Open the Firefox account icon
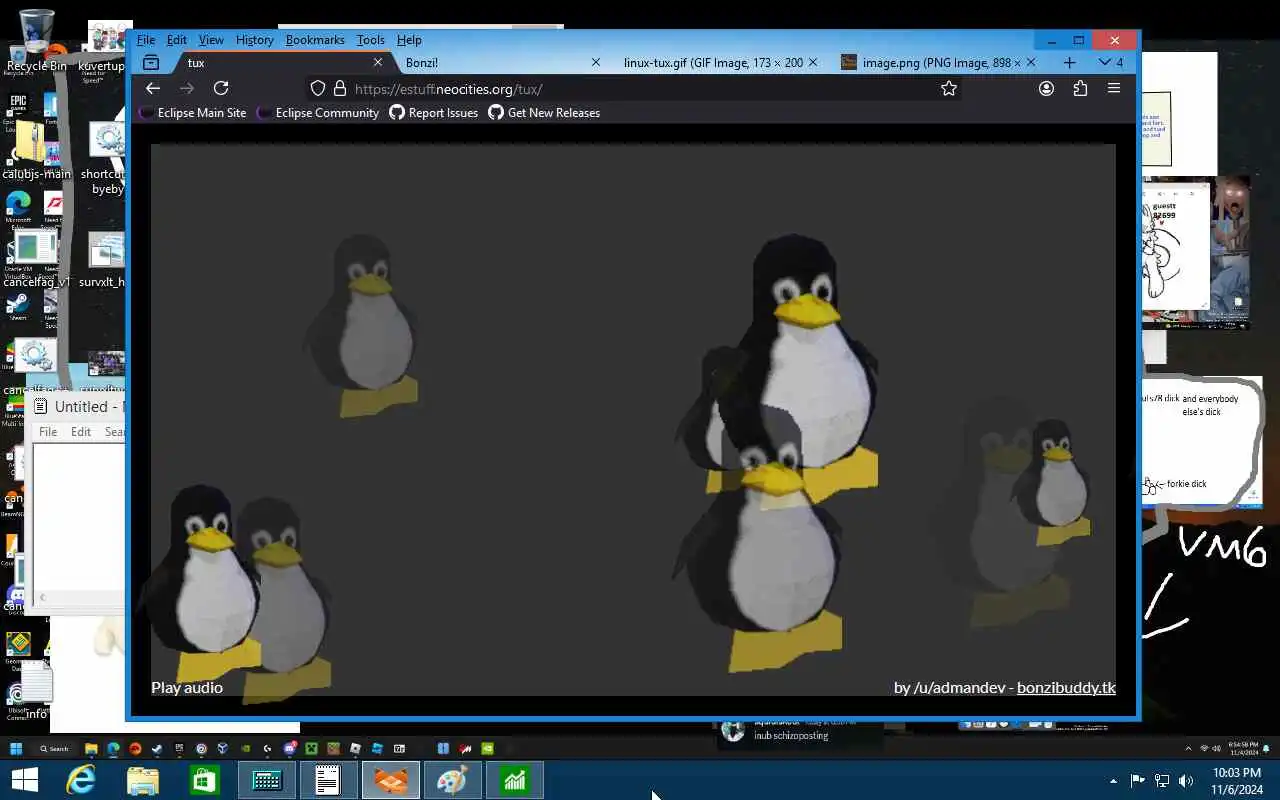This screenshot has height=800, width=1280. pyautogui.click(x=1046, y=88)
